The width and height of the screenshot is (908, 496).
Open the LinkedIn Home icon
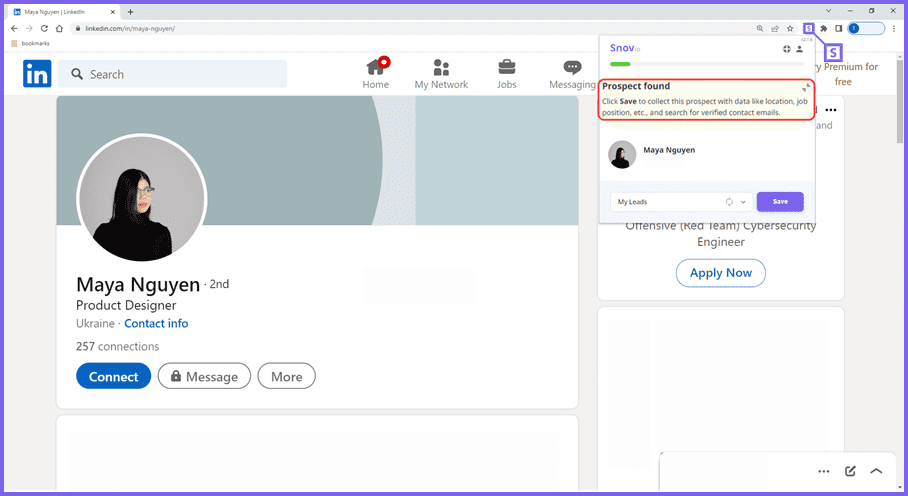(376, 73)
